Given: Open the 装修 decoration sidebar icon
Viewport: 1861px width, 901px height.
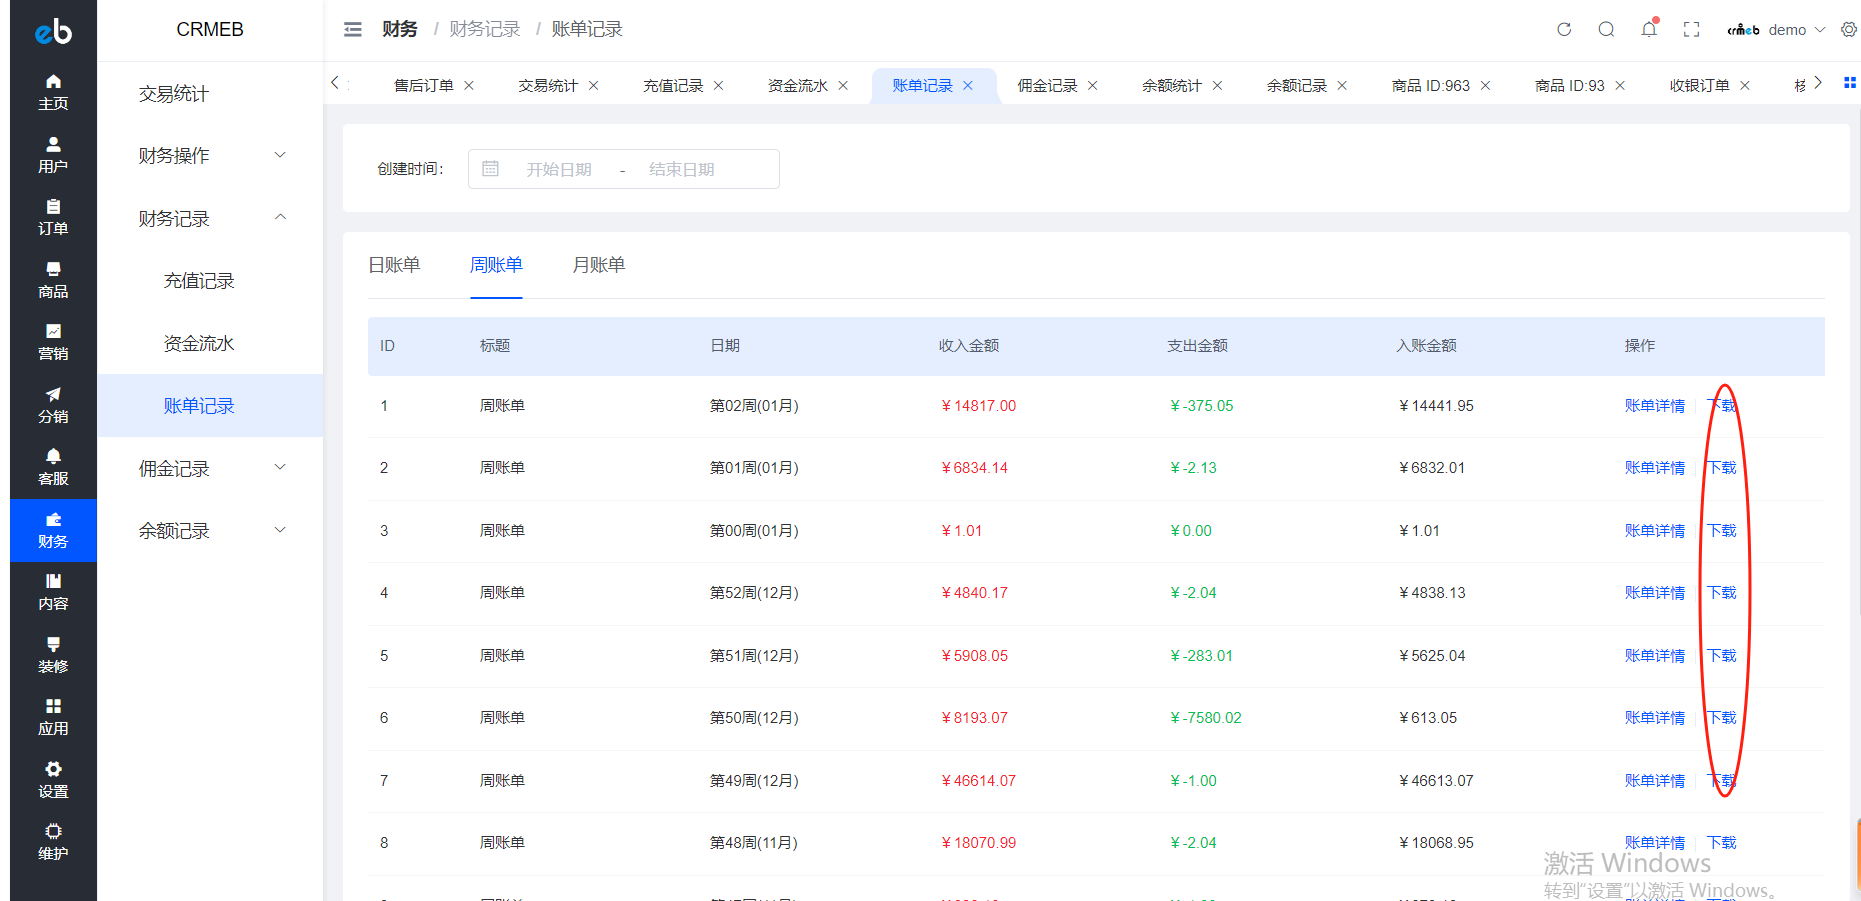Looking at the screenshot, I should click(x=53, y=655).
